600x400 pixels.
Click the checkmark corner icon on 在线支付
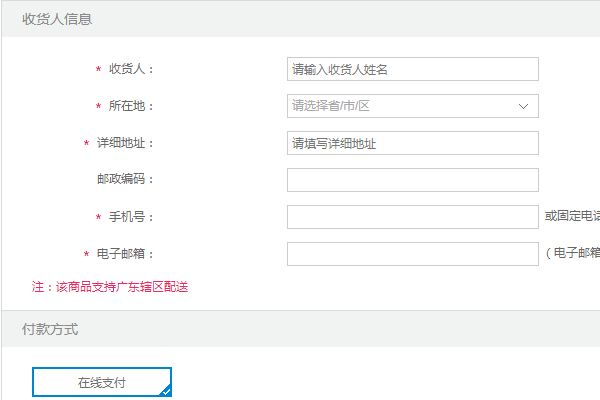click(165, 391)
